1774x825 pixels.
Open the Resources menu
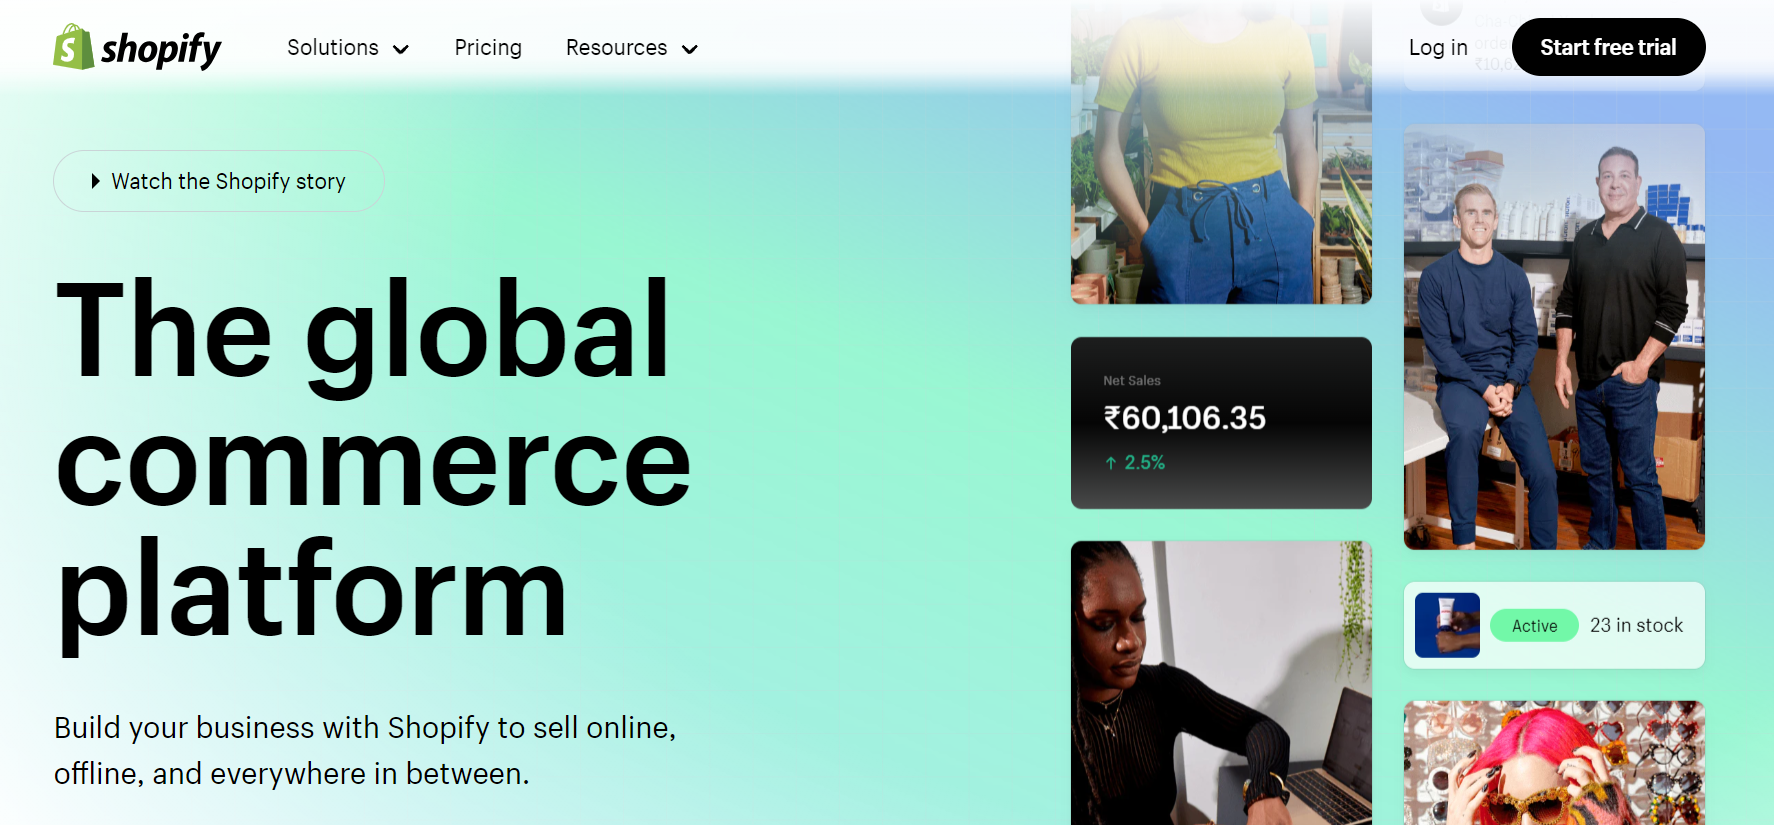coord(632,47)
